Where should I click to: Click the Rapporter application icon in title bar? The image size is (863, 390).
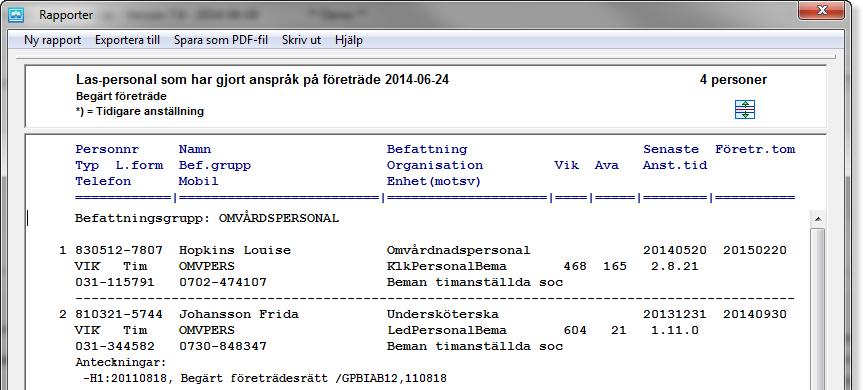(x=16, y=15)
